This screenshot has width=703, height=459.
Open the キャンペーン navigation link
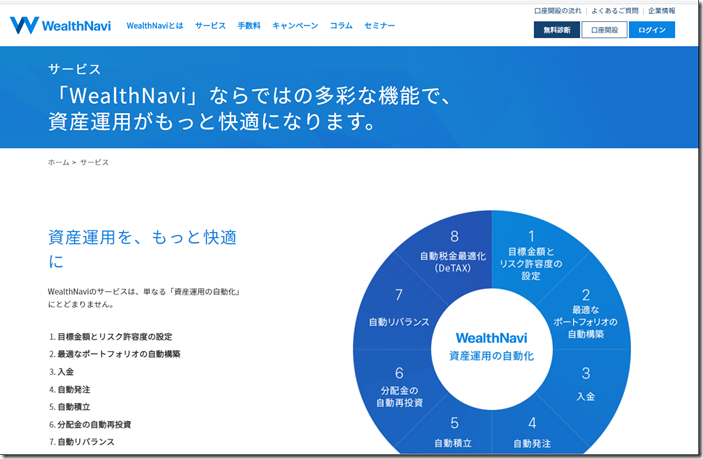(295, 25)
